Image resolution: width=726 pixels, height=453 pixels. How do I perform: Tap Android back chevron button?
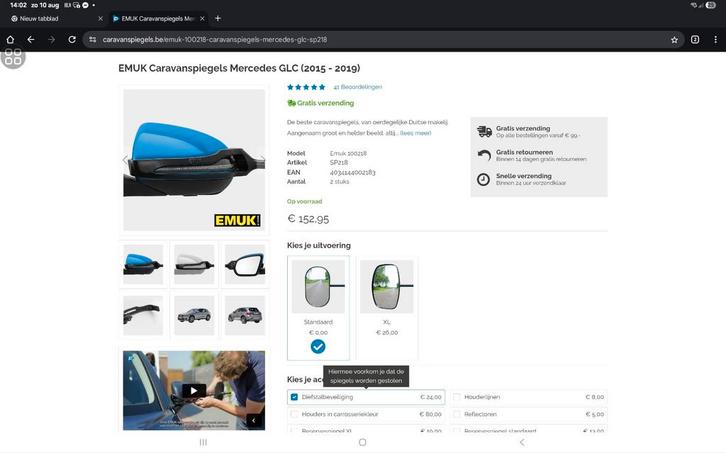[x=522, y=442]
